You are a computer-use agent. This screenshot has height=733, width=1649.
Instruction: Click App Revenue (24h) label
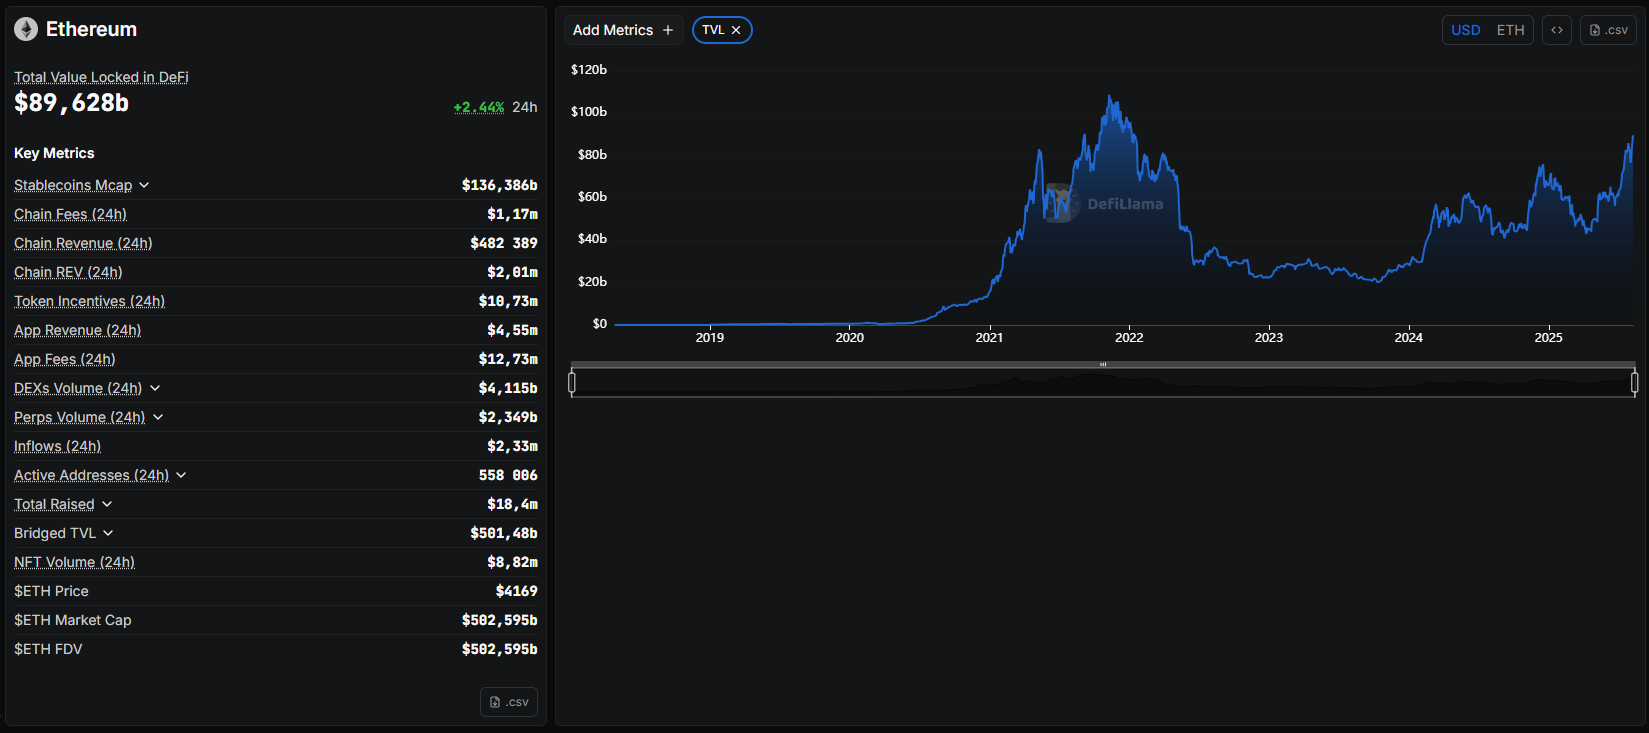(x=77, y=330)
